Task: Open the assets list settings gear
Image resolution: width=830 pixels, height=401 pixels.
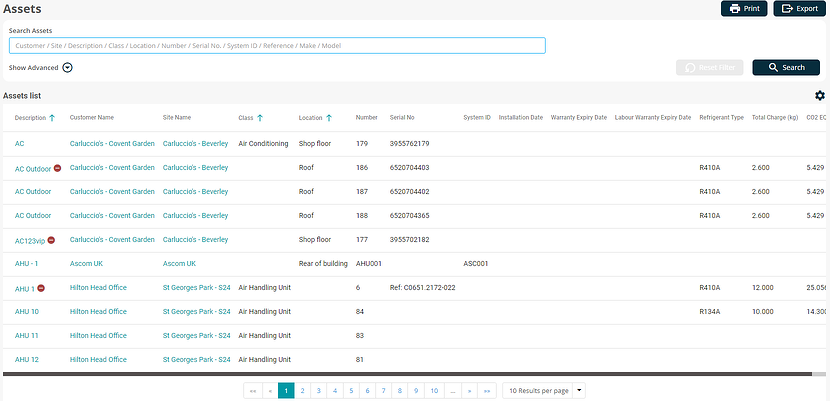Action: click(820, 95)
